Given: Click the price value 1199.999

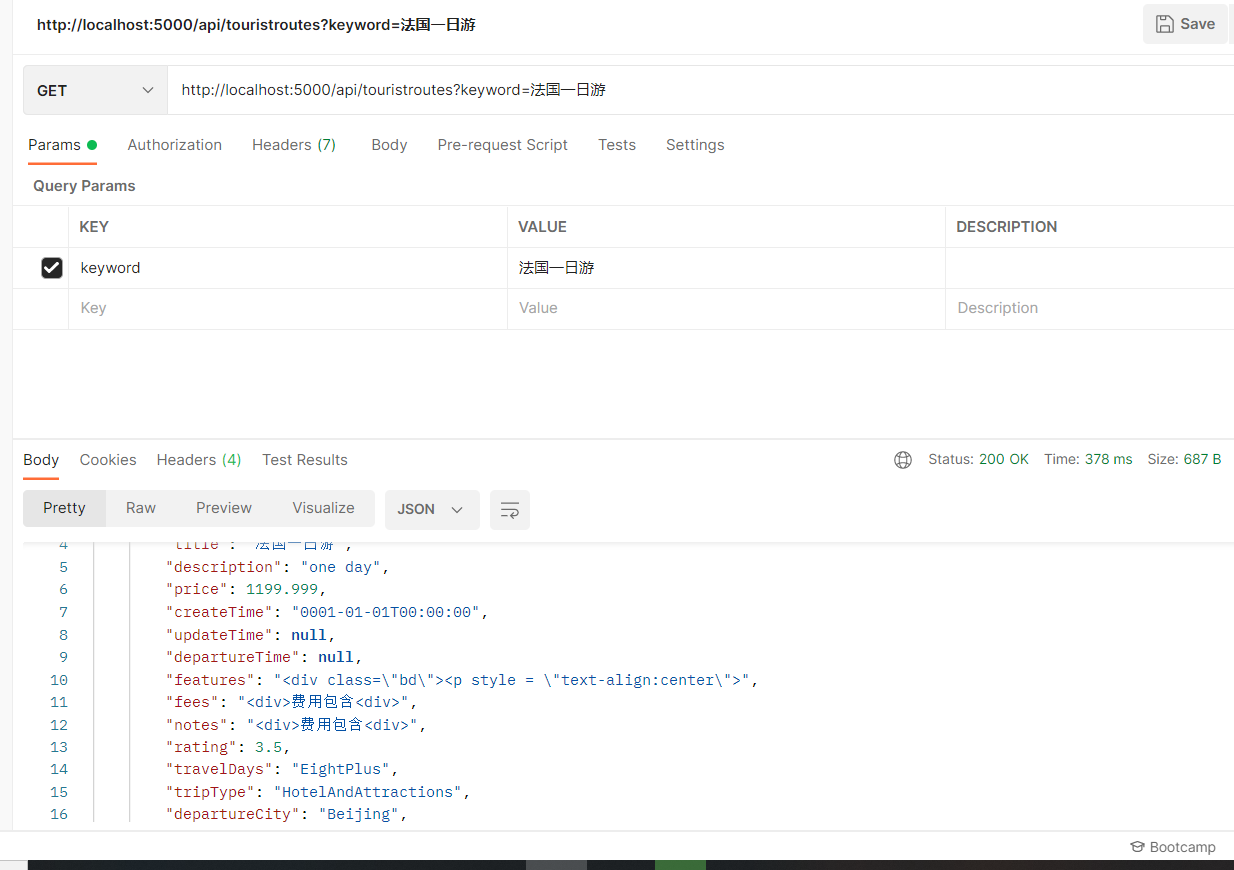Looking at the screenshot, I should click(x=282, y=589).
